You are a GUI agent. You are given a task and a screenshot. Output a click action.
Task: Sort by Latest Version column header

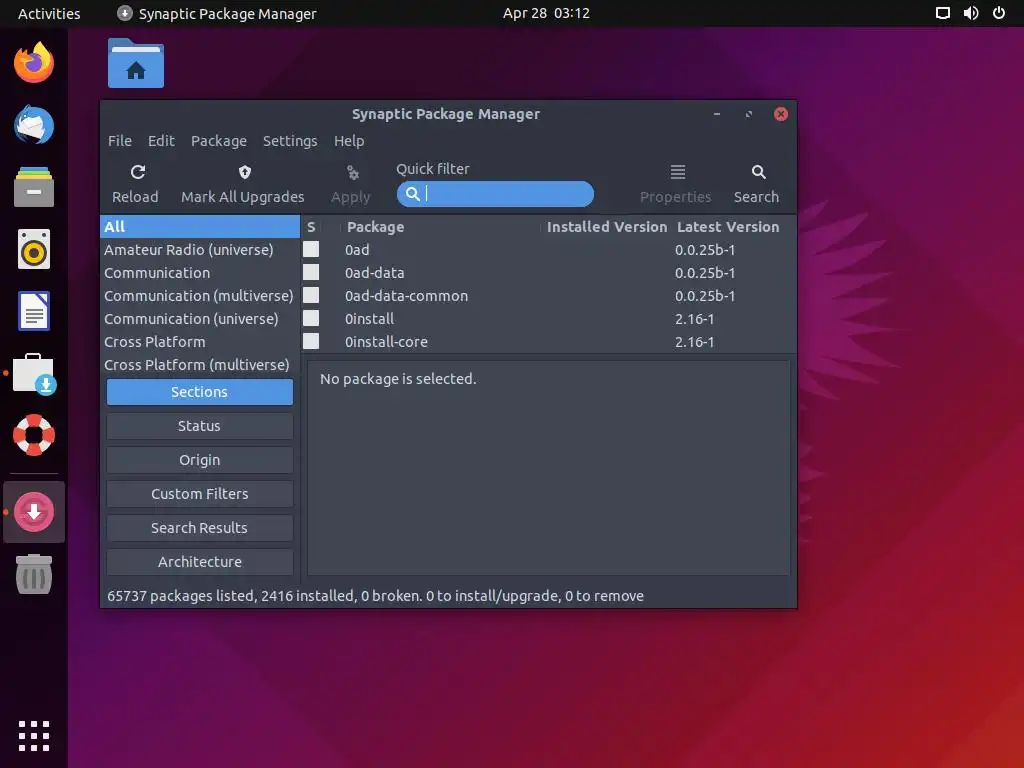coord(728,227)
